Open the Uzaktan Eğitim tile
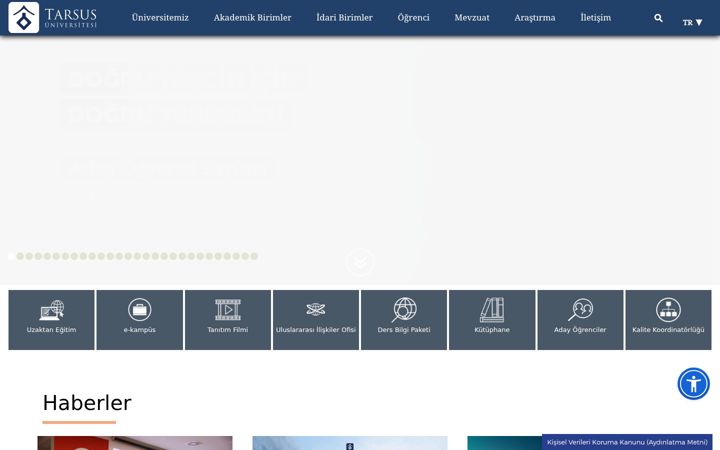This screenshot has height=450, width=720. pos(51,320)
